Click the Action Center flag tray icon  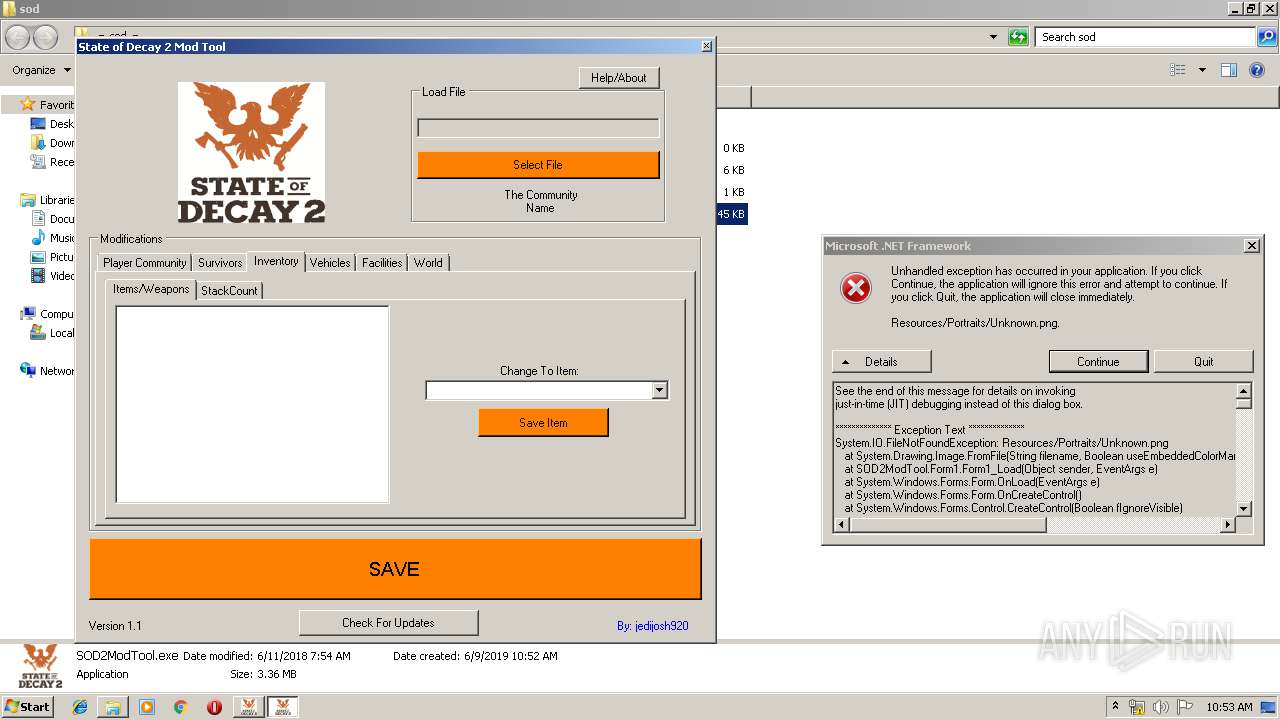(x=1186, y=707)
